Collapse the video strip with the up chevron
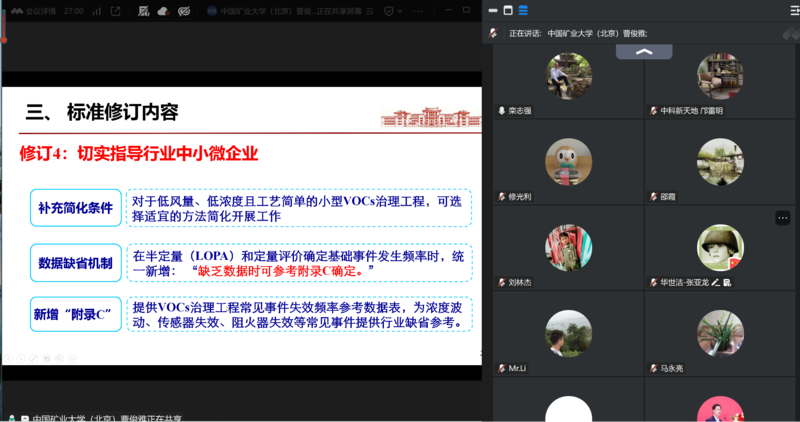Viewport: 800px width, 422px height. click(x=644, y=52)
